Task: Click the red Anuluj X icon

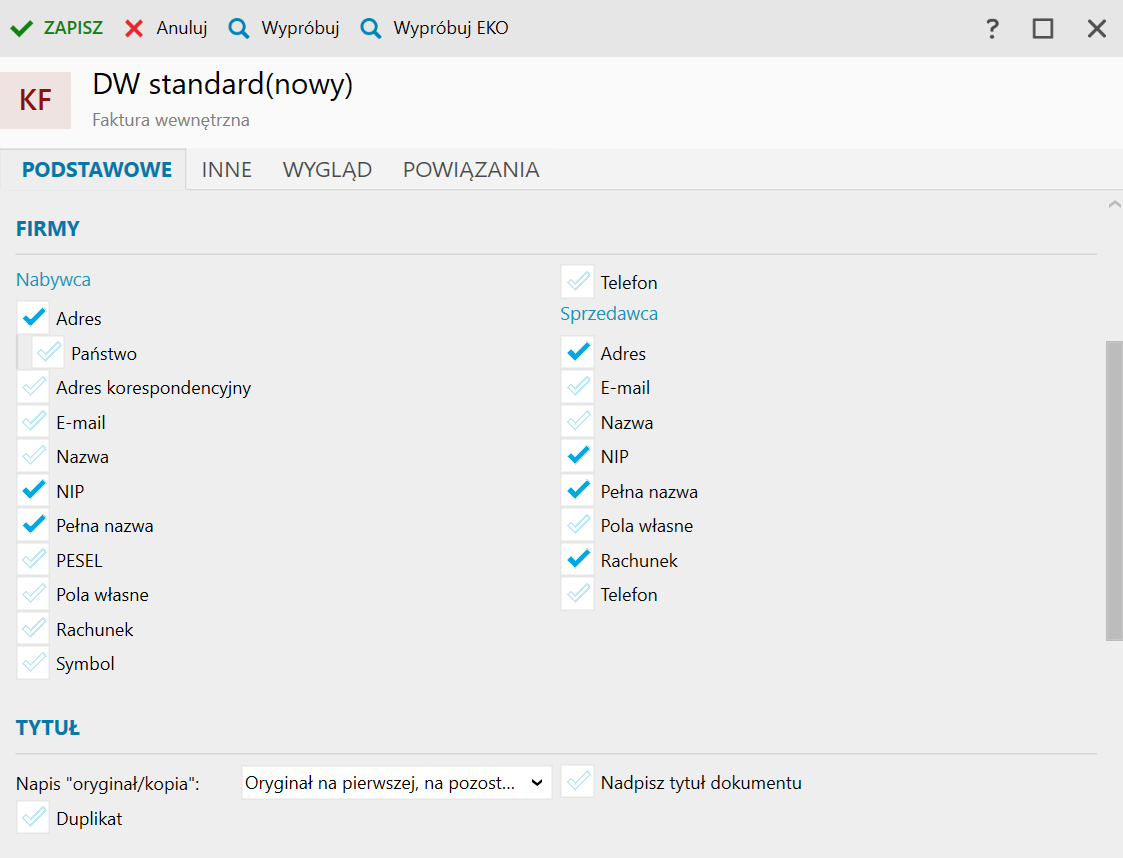Action: click(134, 29)
